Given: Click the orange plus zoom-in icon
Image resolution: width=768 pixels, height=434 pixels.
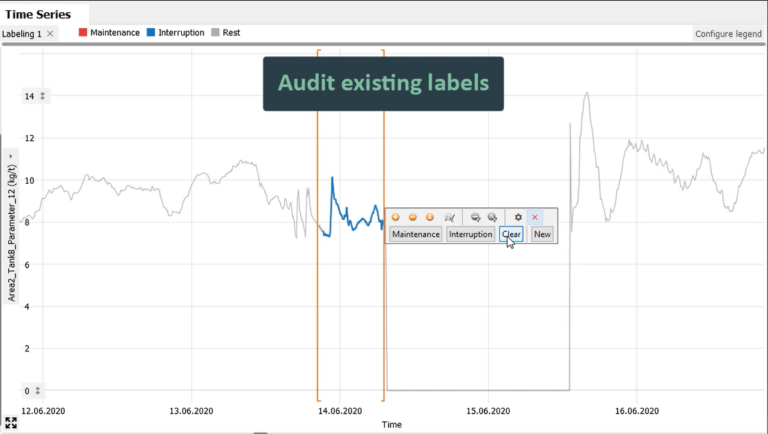Looking at the screenshot, I should (396, 217).
